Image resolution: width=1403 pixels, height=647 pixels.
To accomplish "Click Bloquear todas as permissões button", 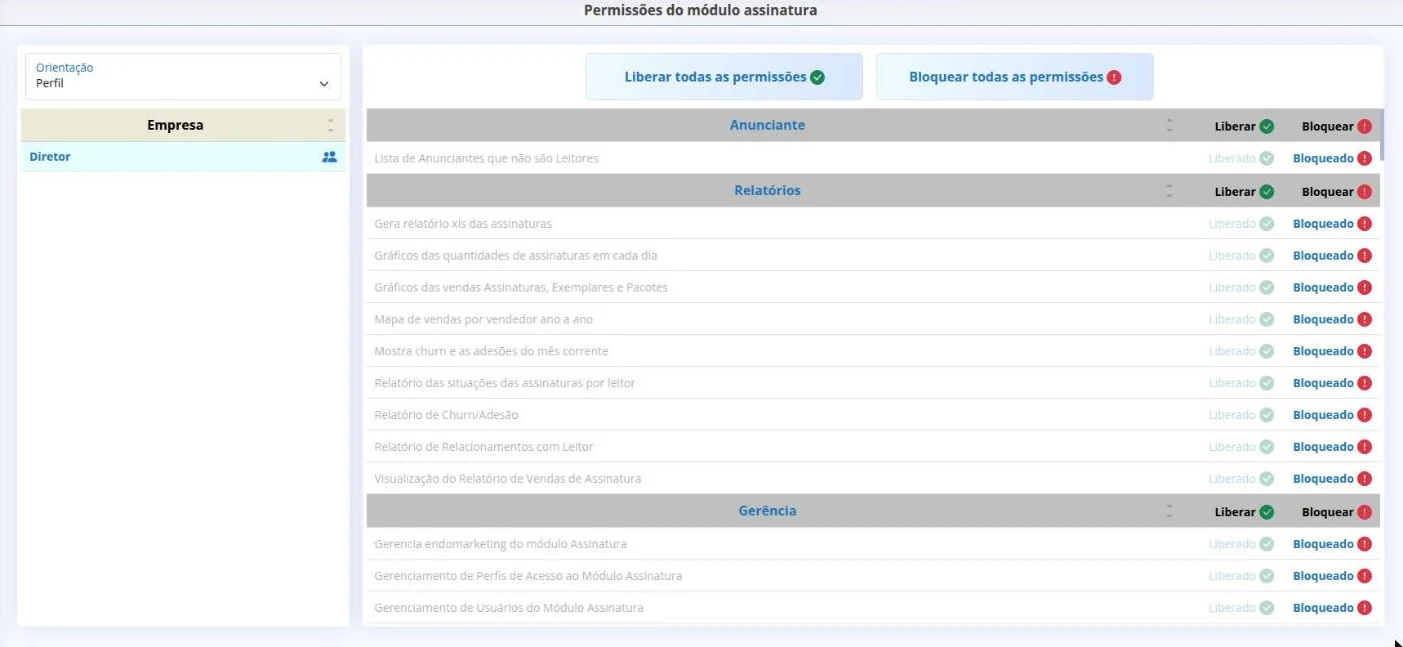I will [1015, 77].
